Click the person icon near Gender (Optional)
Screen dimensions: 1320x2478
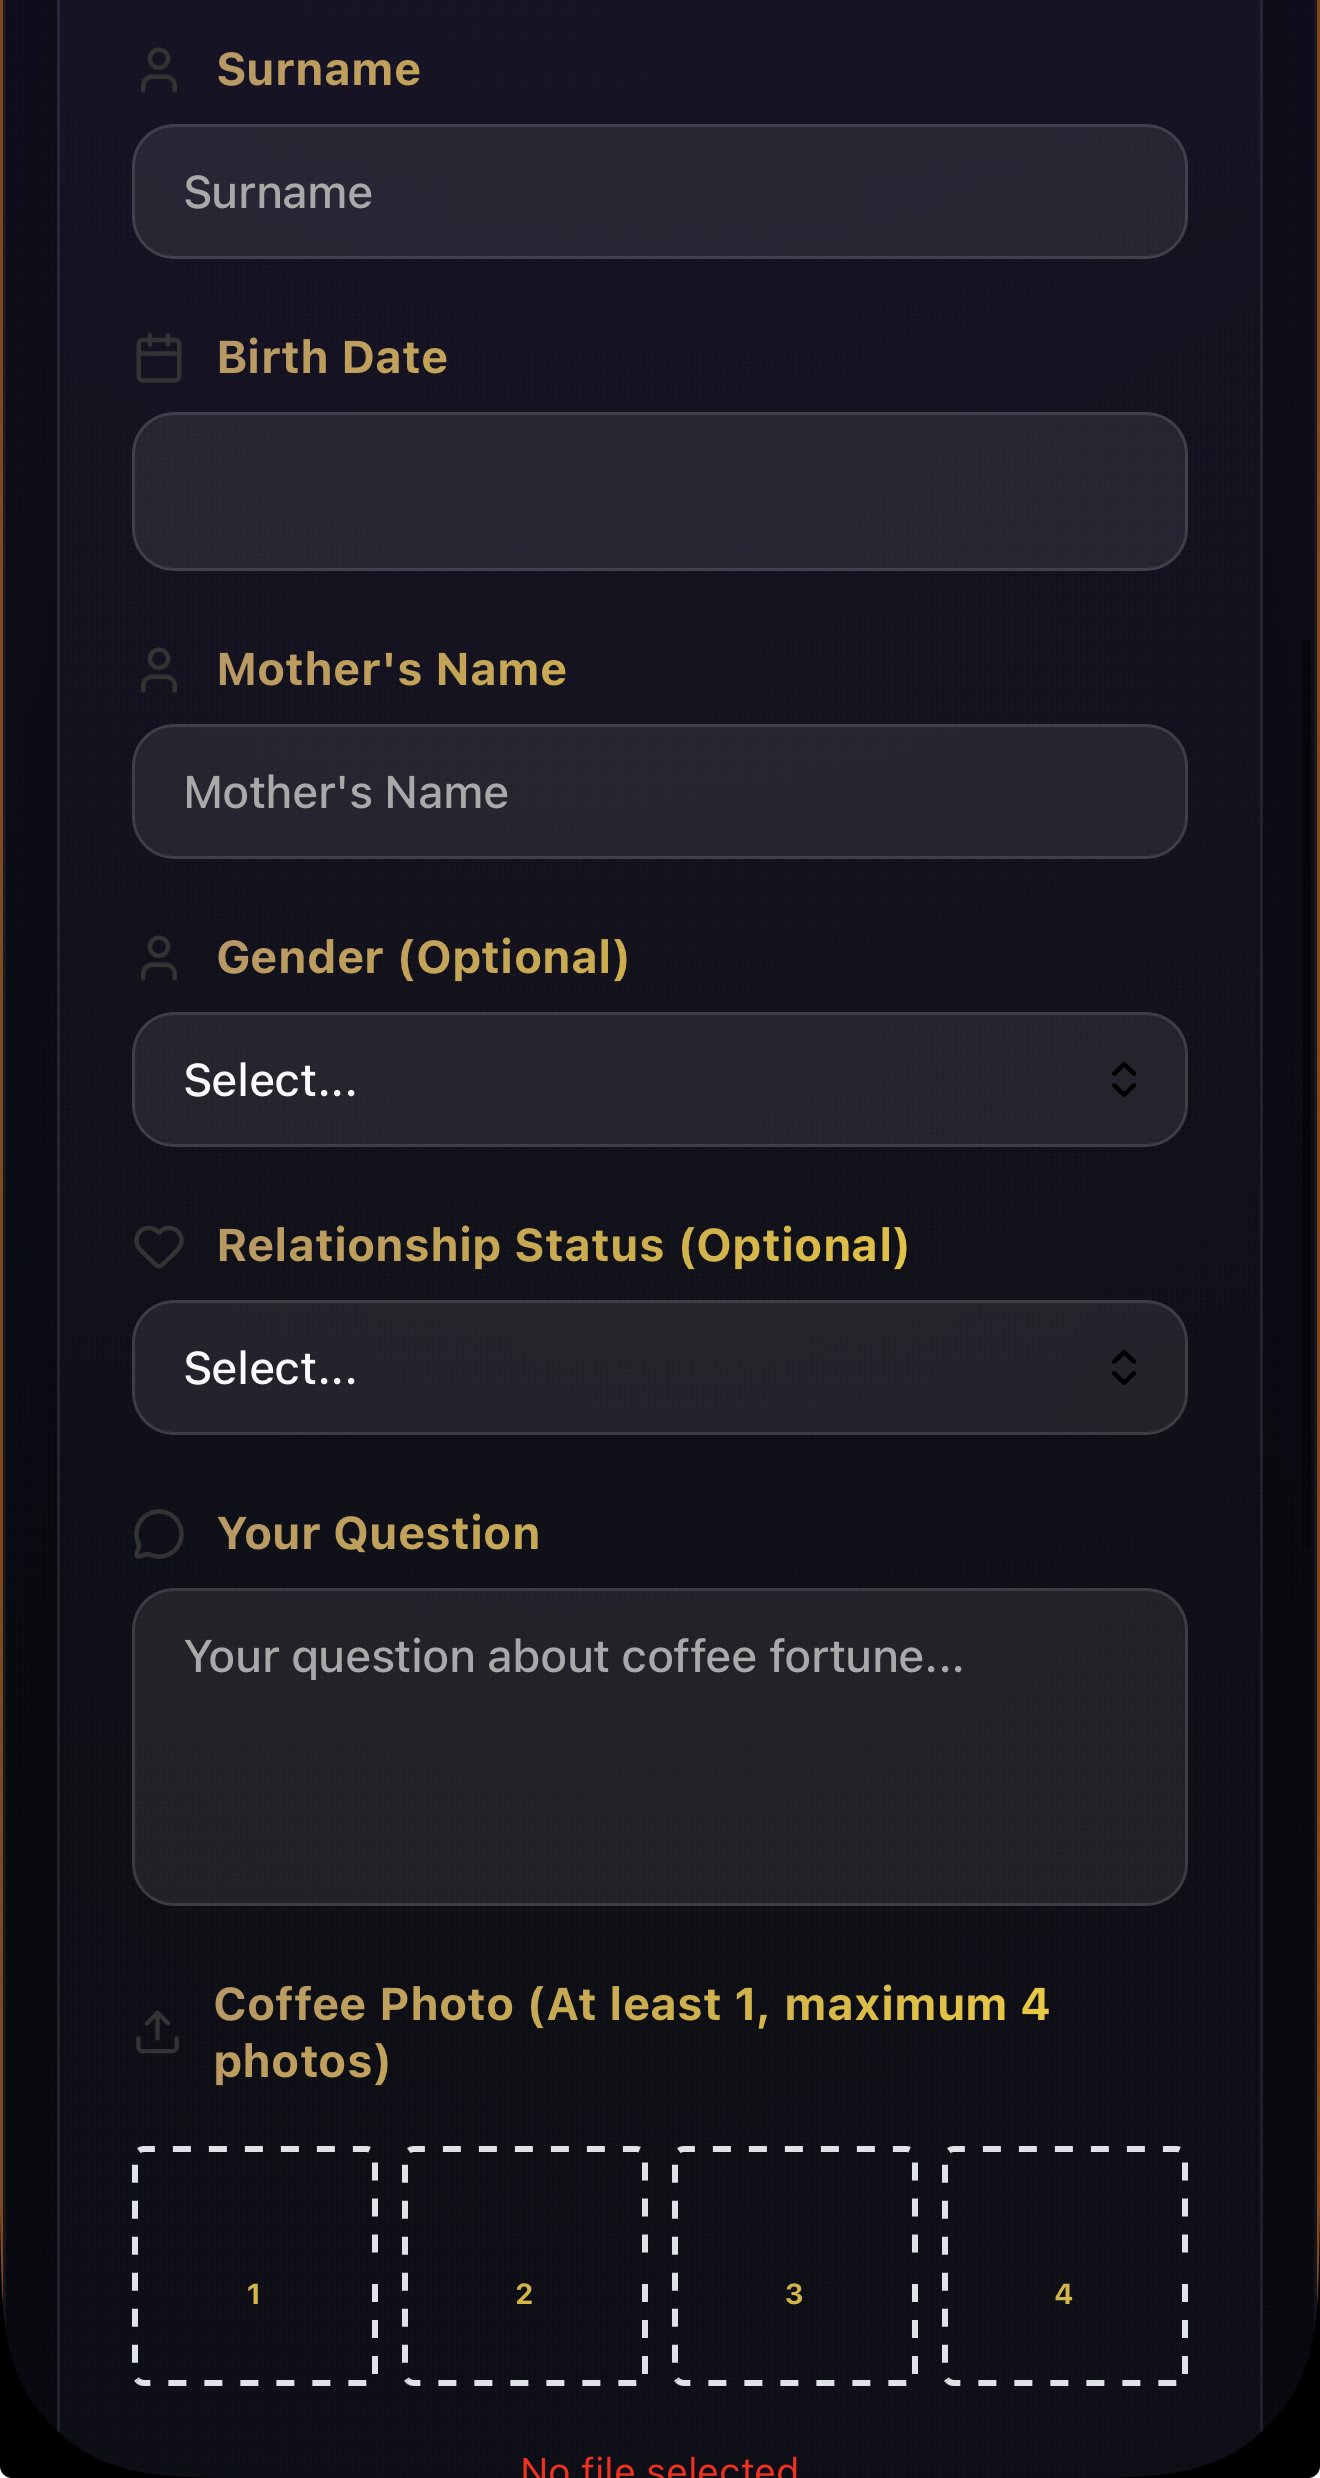click(158, 958)
